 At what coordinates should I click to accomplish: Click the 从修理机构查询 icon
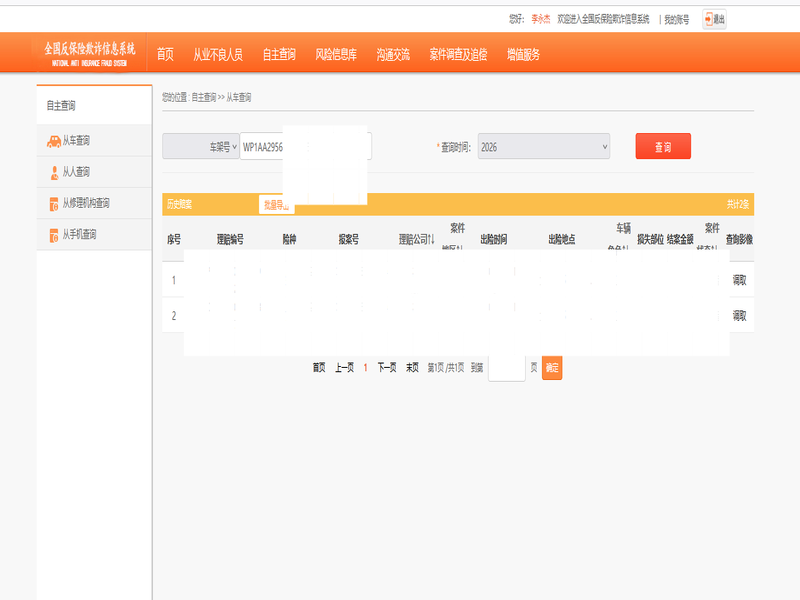[54, 204]
